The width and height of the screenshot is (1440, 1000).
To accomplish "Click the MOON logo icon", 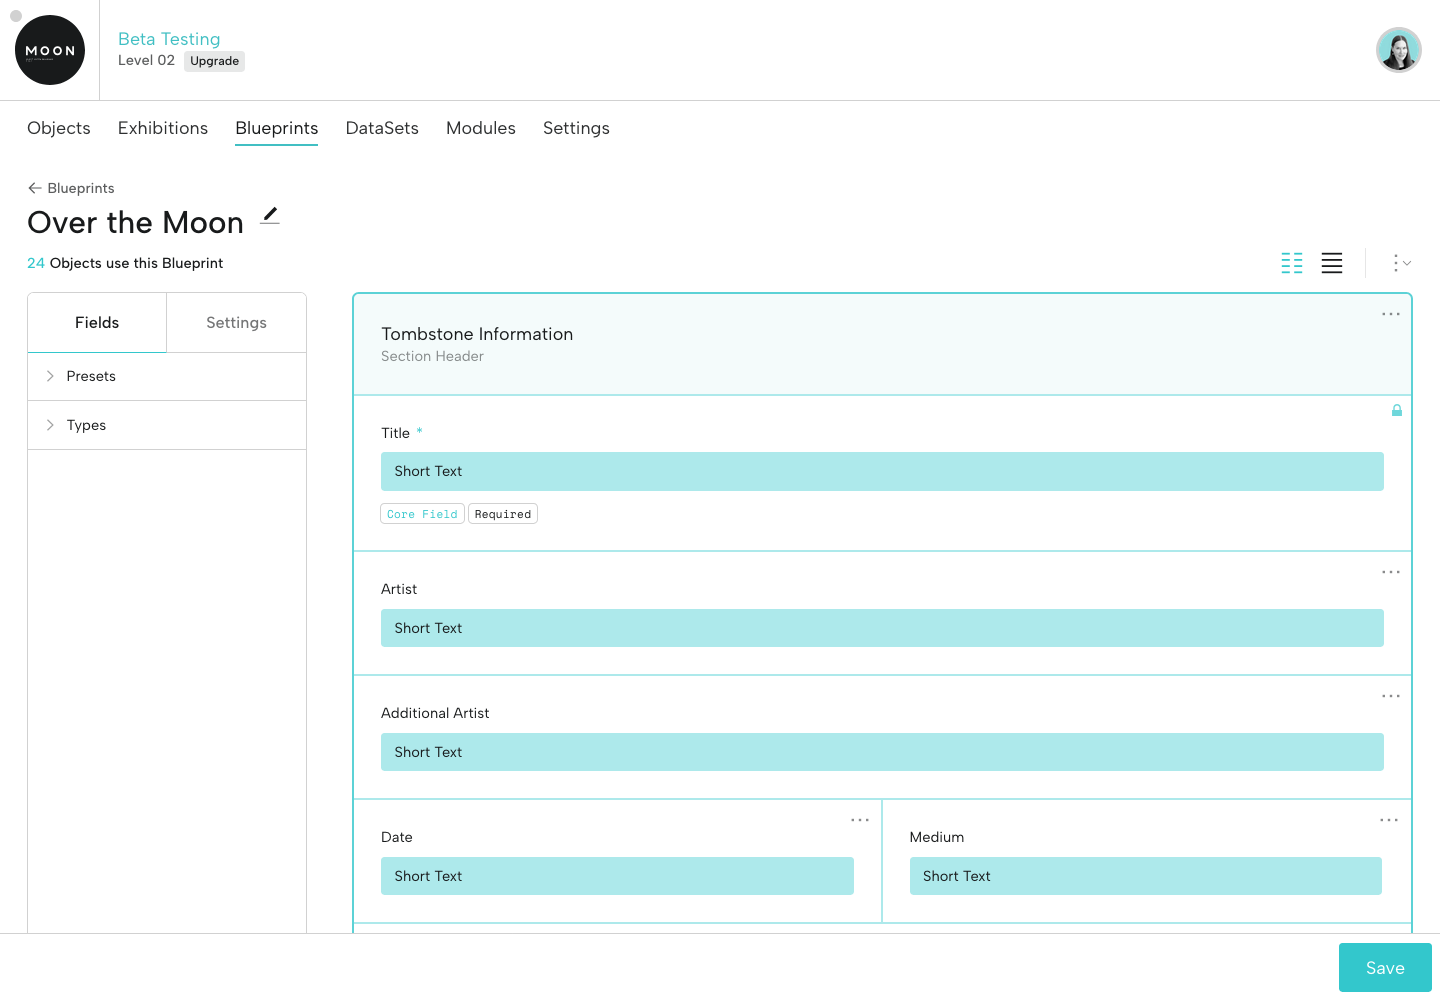I will click(50, 50).
